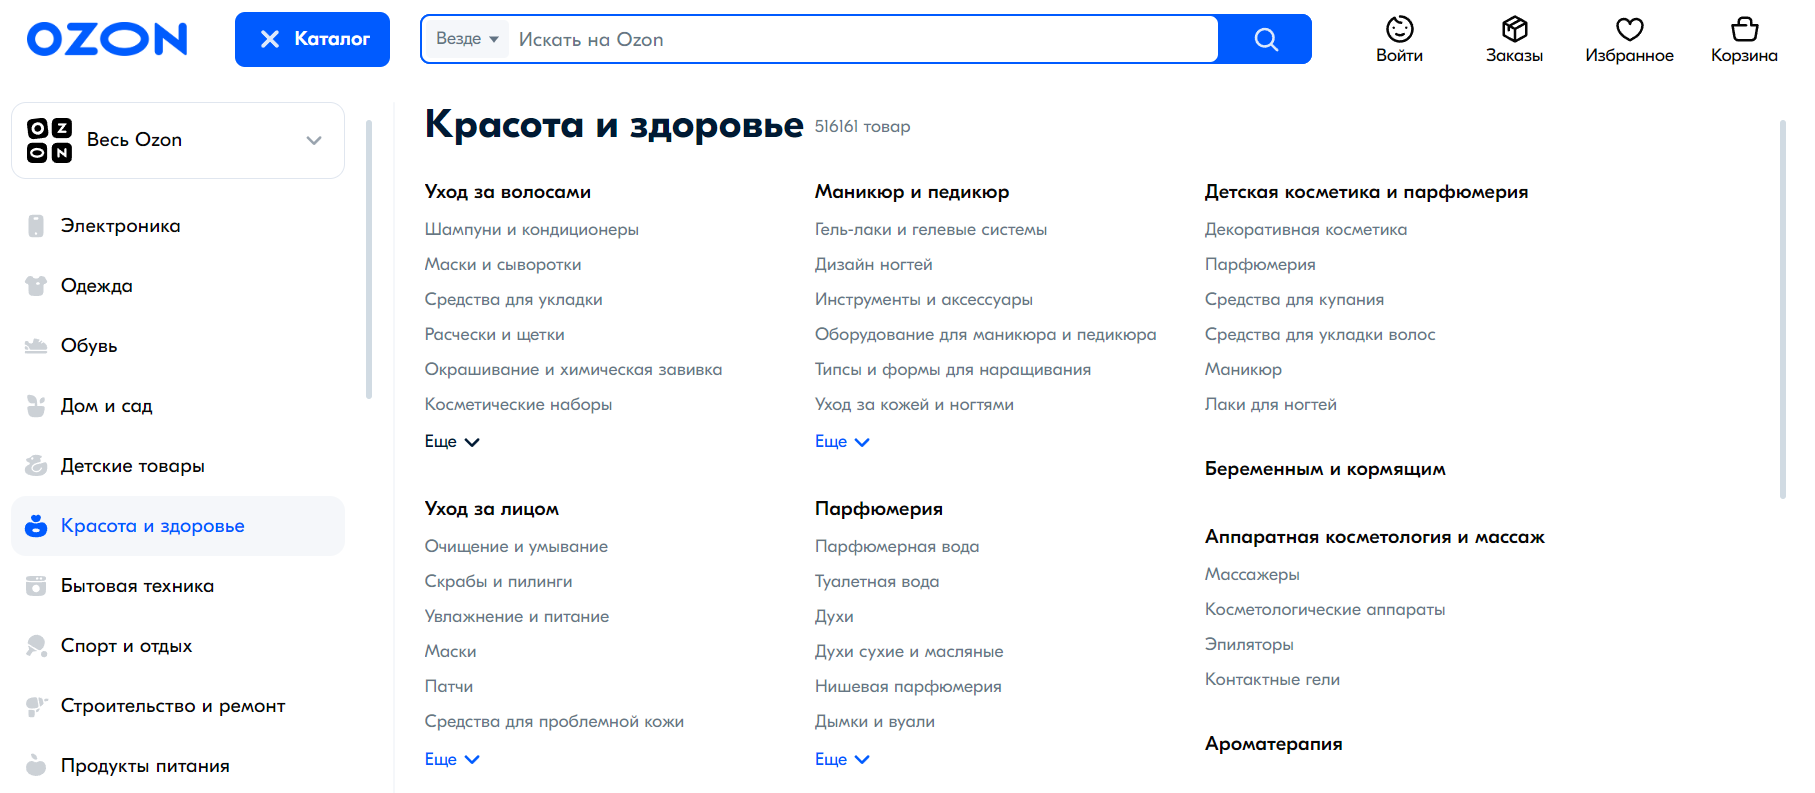
Task: Click the Красота и здоровье category icon
Action: click(36, 526)
